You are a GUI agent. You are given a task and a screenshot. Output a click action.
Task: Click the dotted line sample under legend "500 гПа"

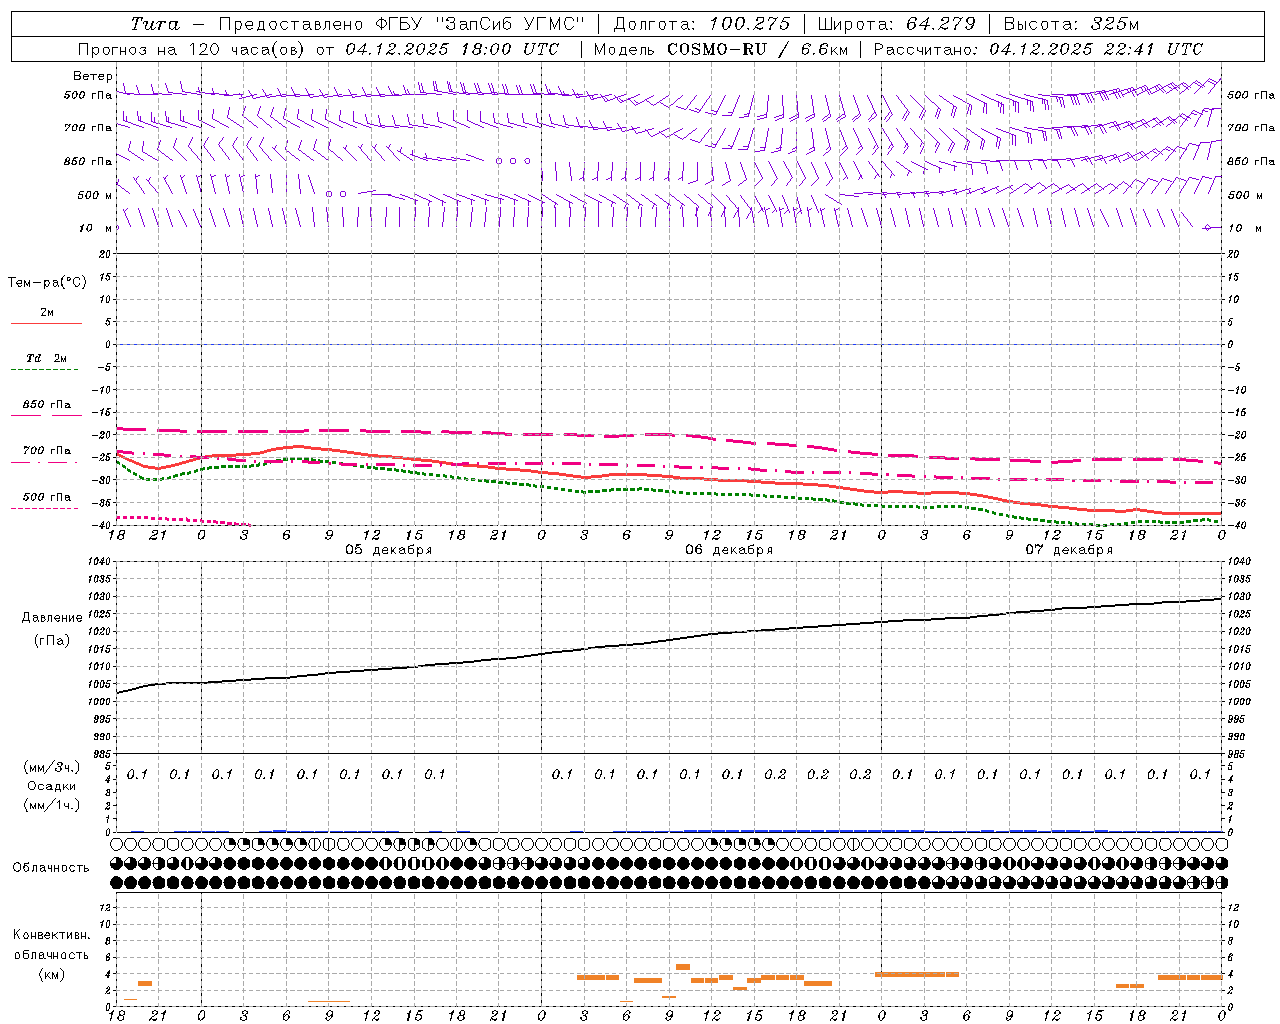tap(45, 509)
